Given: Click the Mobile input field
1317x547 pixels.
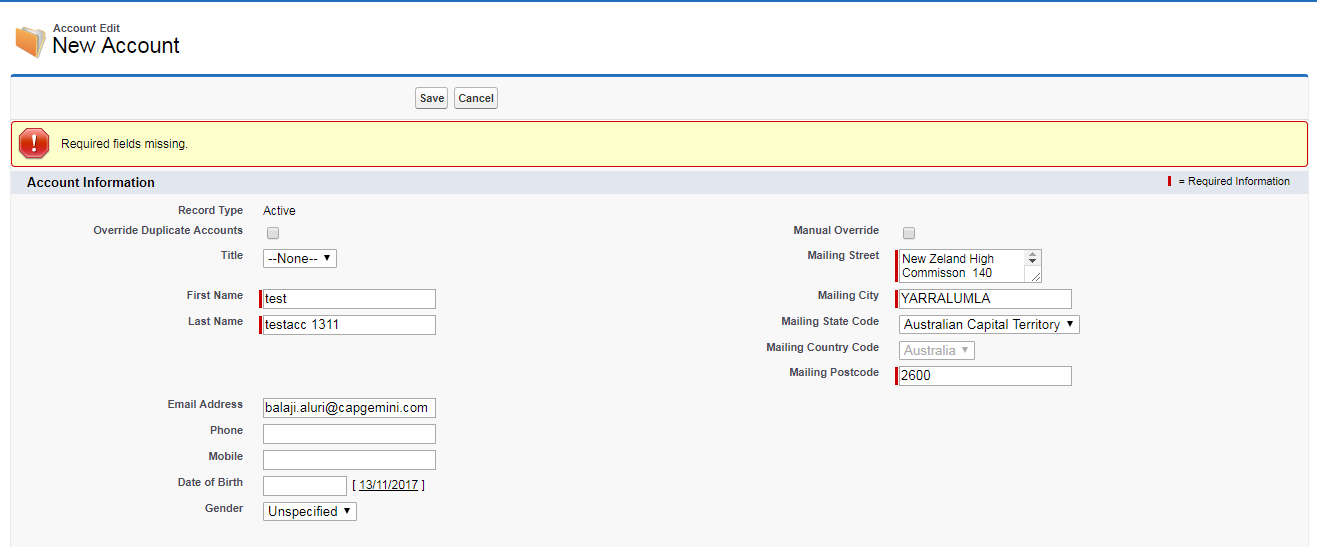Looking at the screenshot, I should (349, 460).
